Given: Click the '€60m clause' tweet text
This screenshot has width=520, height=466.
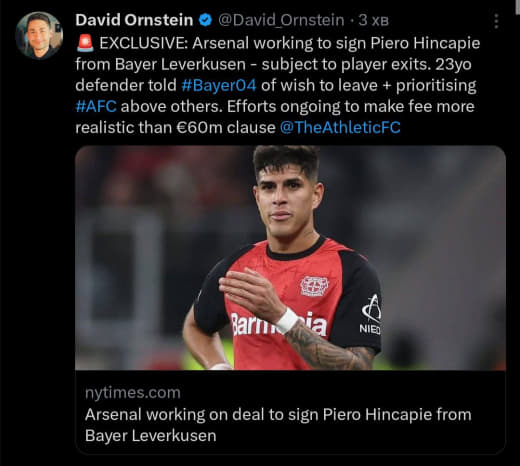Looking at the screenshot, I should coord(226,128).
